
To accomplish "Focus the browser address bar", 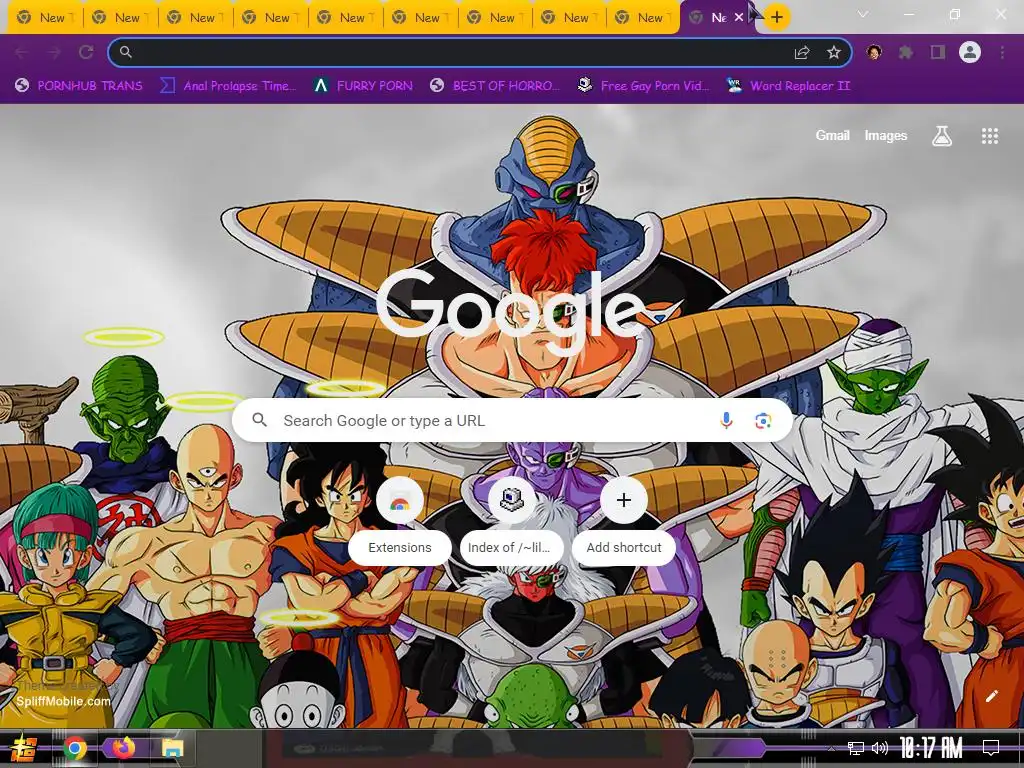I will click(480, 52).
